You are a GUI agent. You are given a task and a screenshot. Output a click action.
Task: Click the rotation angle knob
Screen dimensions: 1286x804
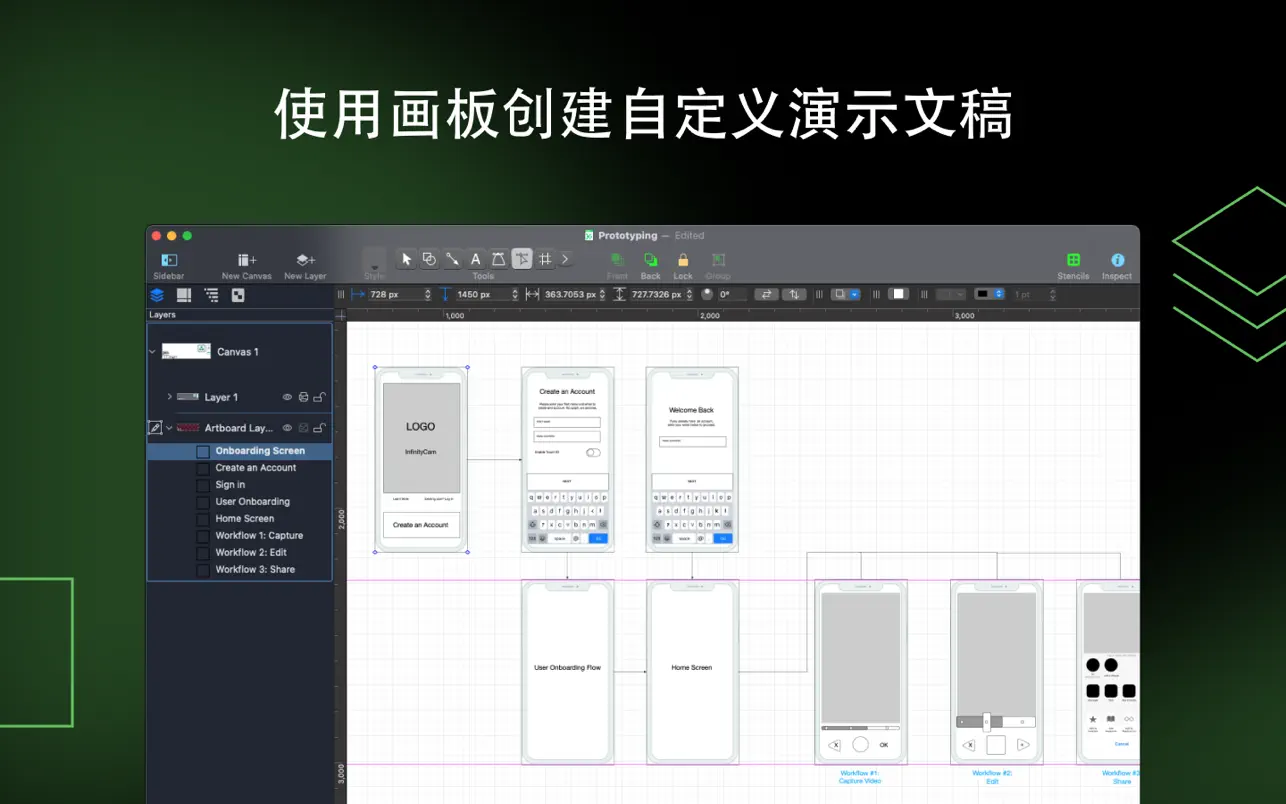(707, 295)
